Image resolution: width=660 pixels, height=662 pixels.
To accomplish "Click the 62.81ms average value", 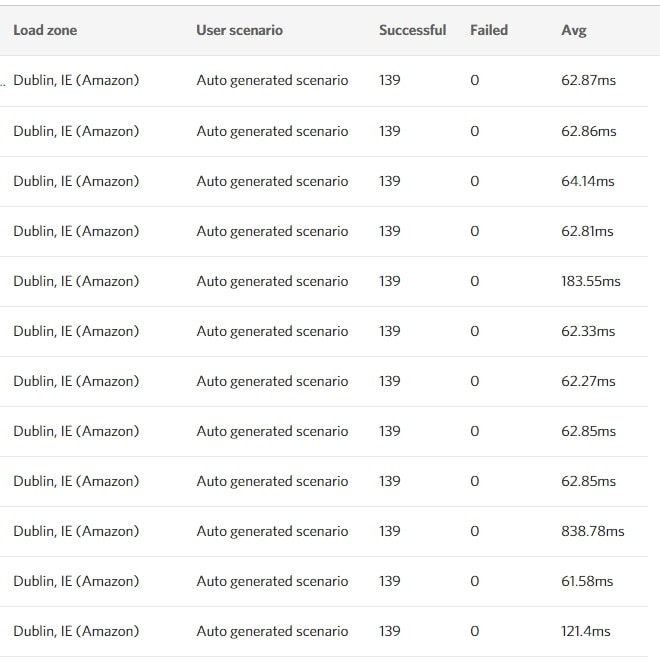I will [x=588, y=231].
